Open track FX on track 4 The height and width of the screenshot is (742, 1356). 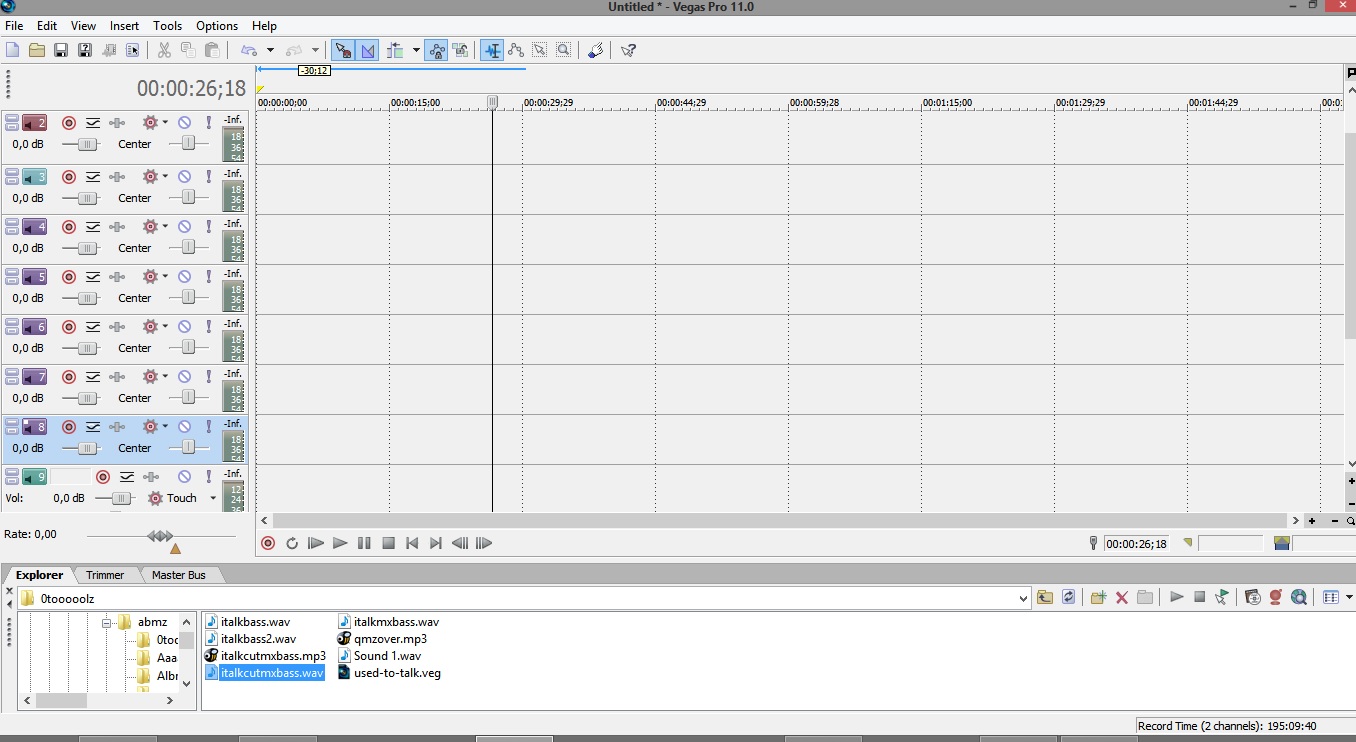click(118, 226)
